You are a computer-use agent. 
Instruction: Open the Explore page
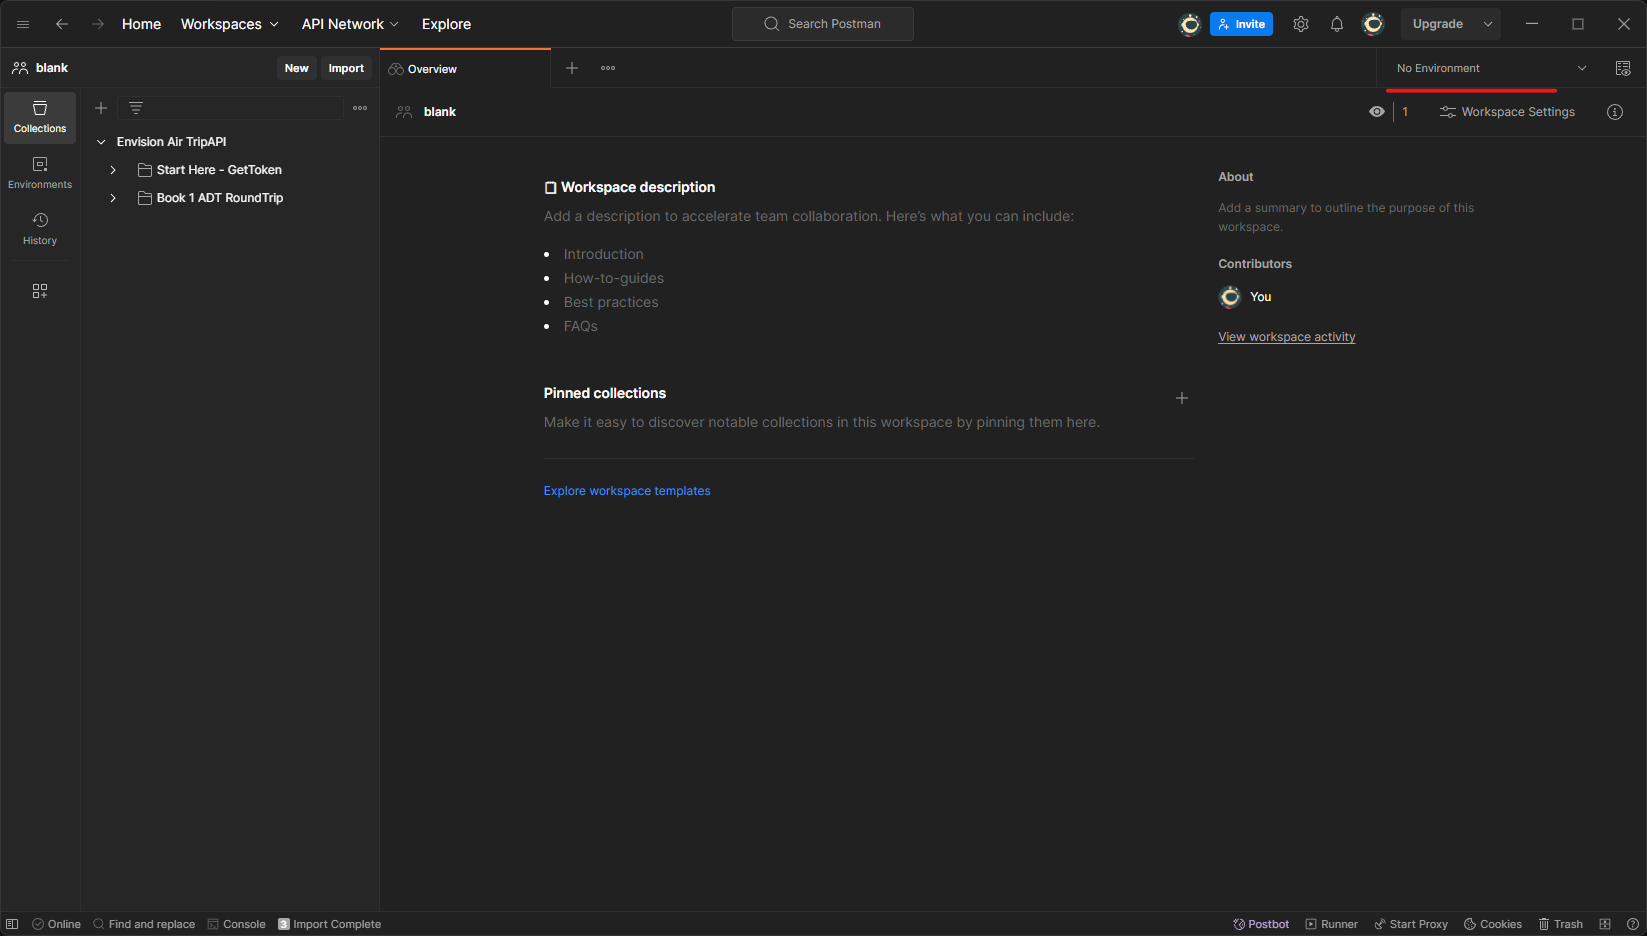(x=446, y=24)
